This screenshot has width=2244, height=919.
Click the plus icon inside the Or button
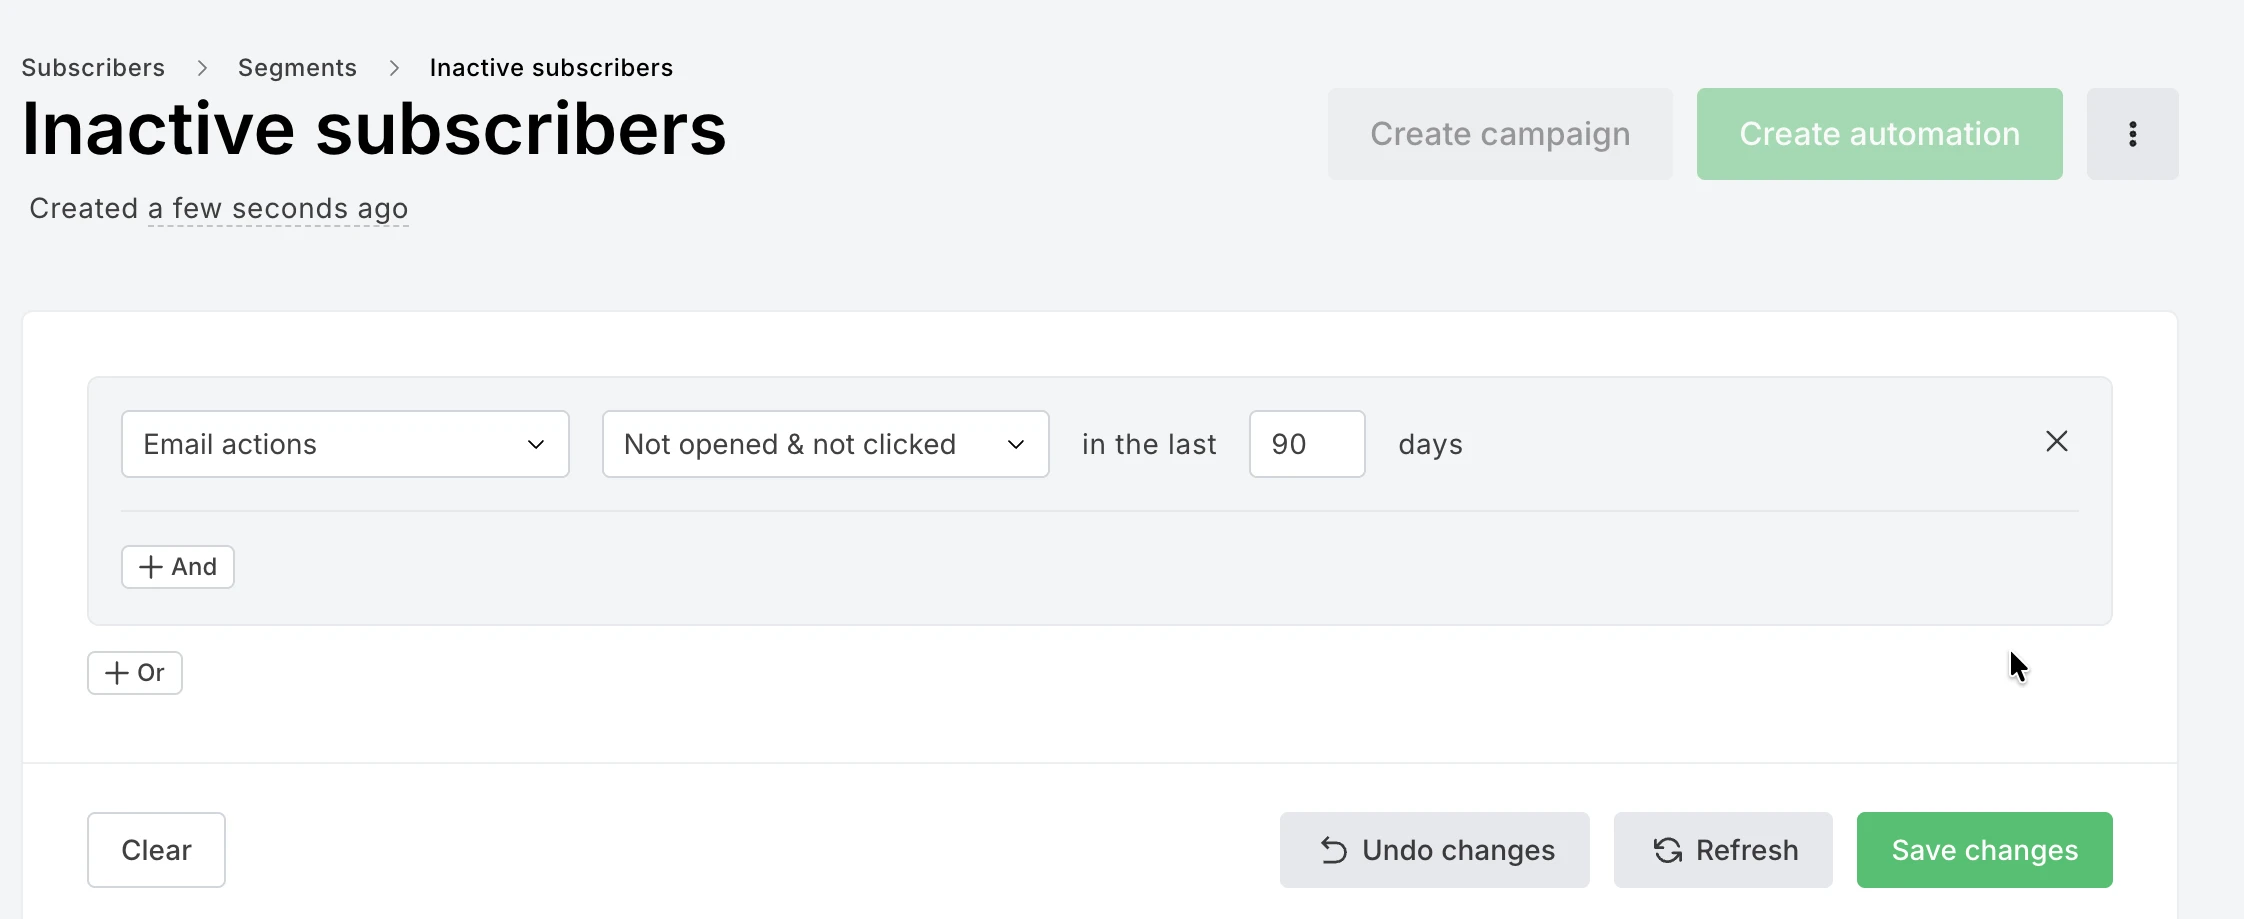(115, 672)
